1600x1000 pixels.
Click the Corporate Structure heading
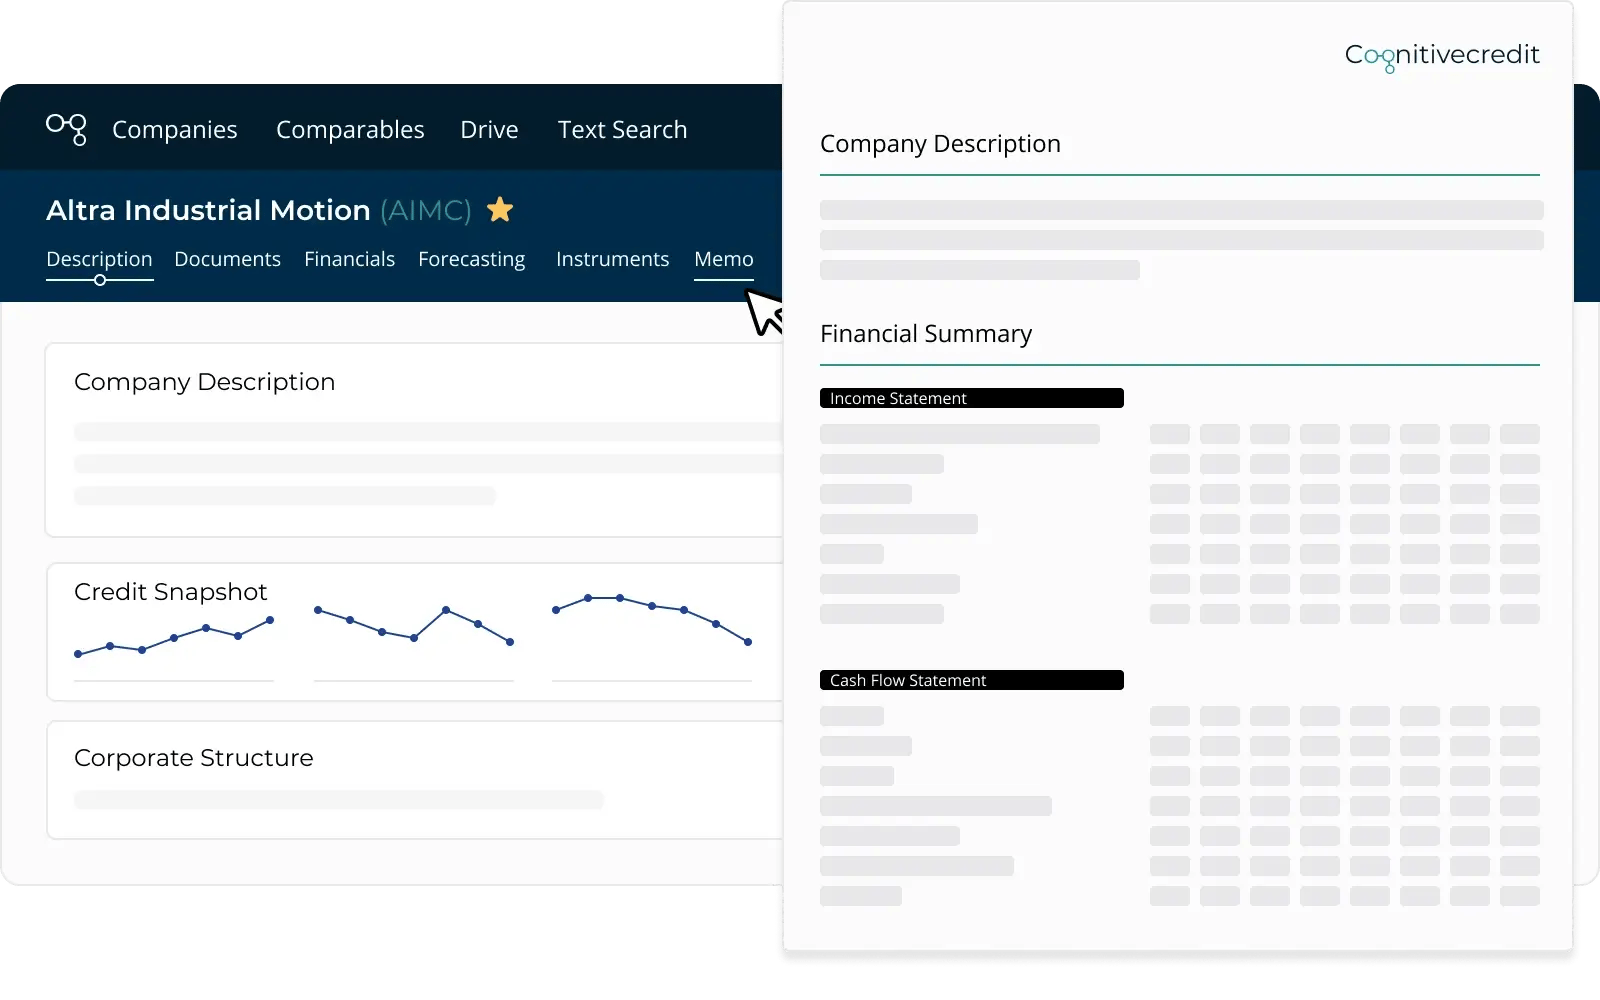[x=194, y=758]
